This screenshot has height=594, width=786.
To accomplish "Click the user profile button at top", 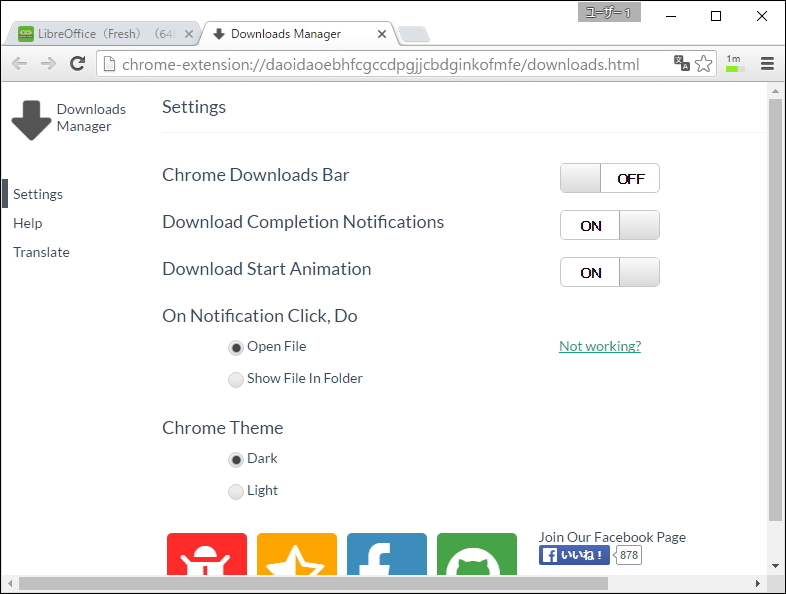I will [x=609, y=13].
